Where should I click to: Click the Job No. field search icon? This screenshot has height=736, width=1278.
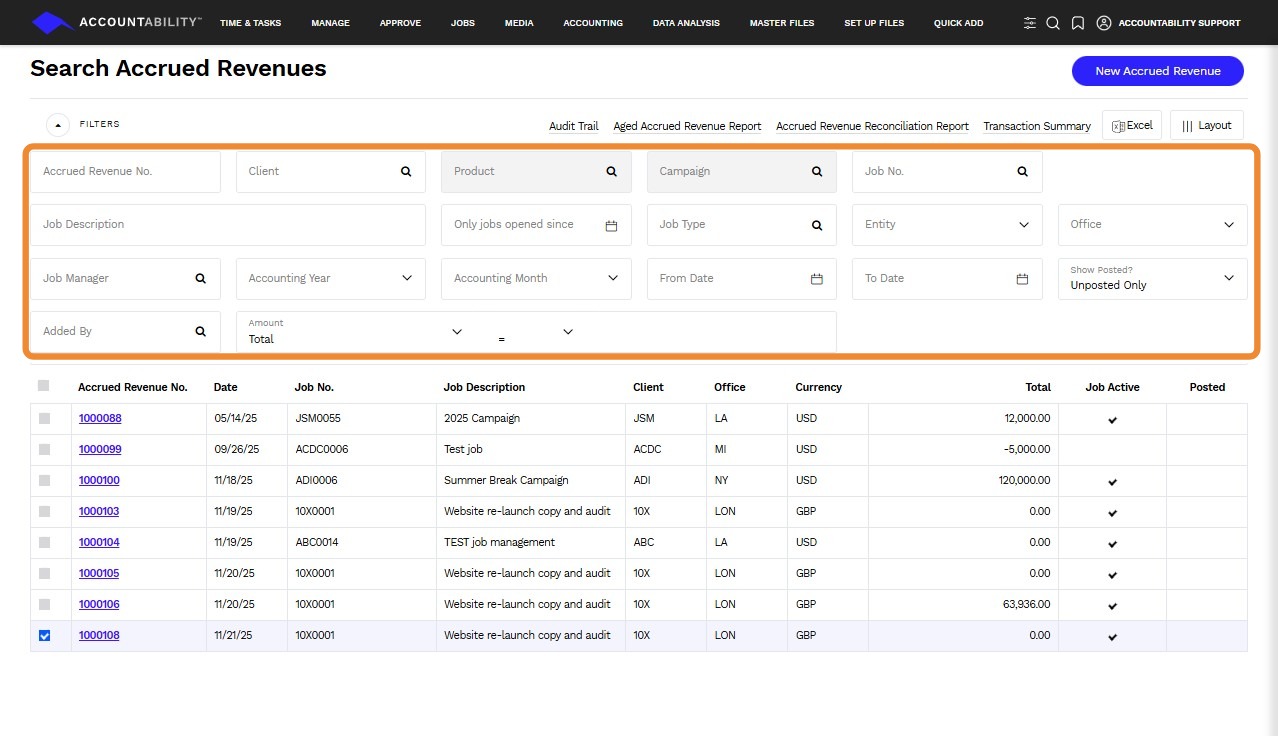coord(1022,171)
